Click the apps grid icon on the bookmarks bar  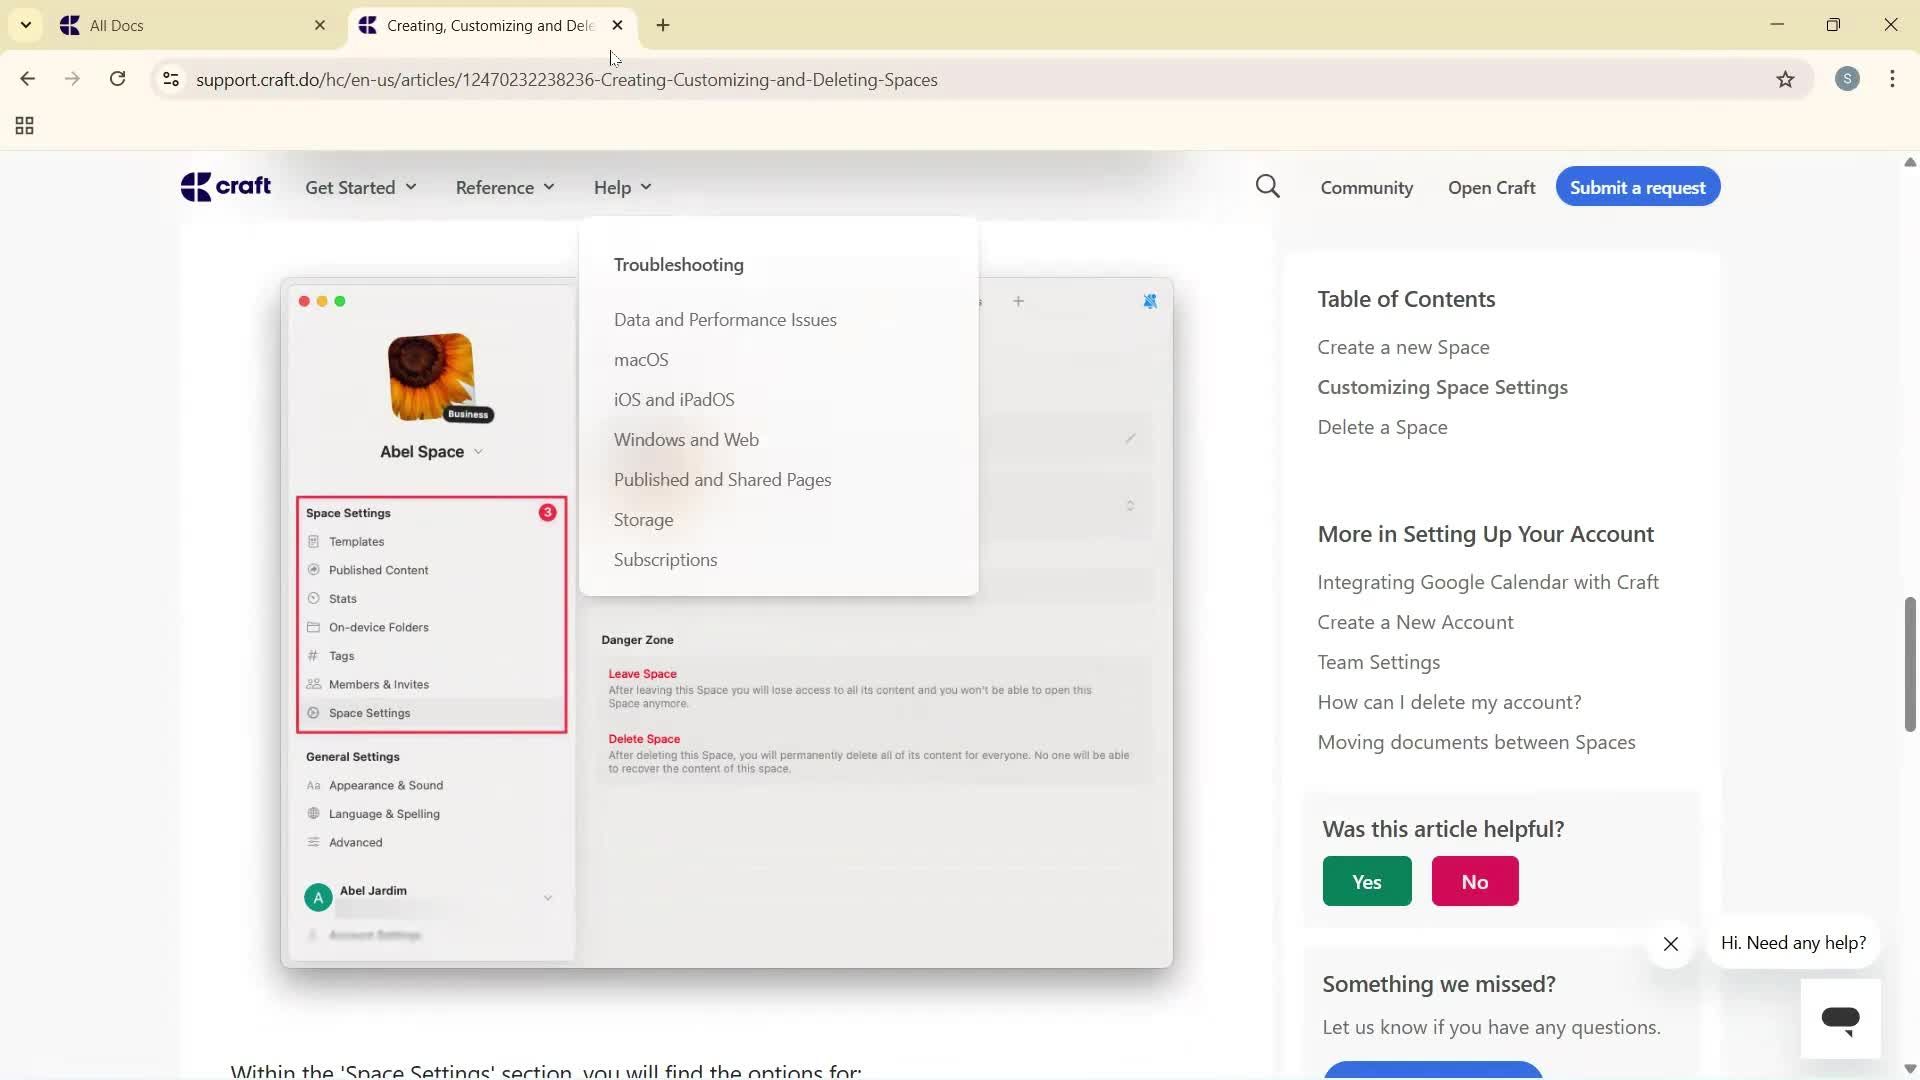click(23, 126)
